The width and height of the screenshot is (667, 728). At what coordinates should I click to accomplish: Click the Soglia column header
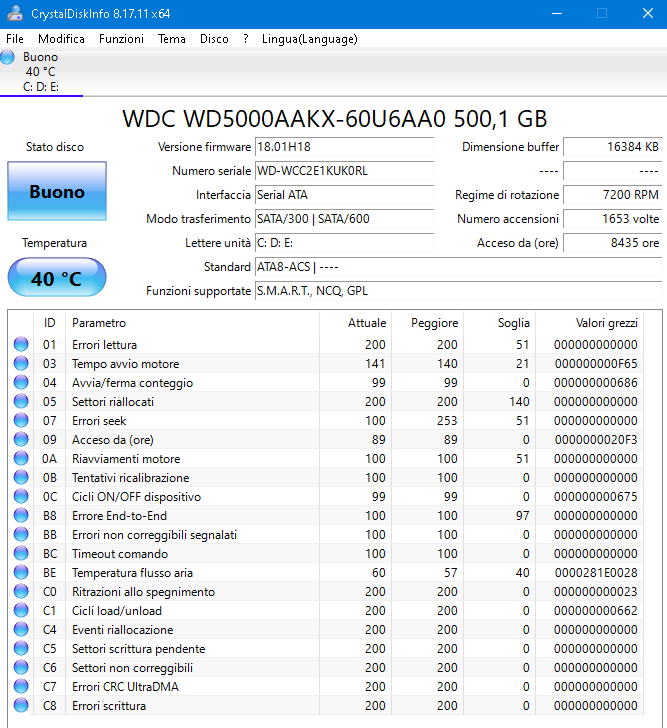(499, 323)
